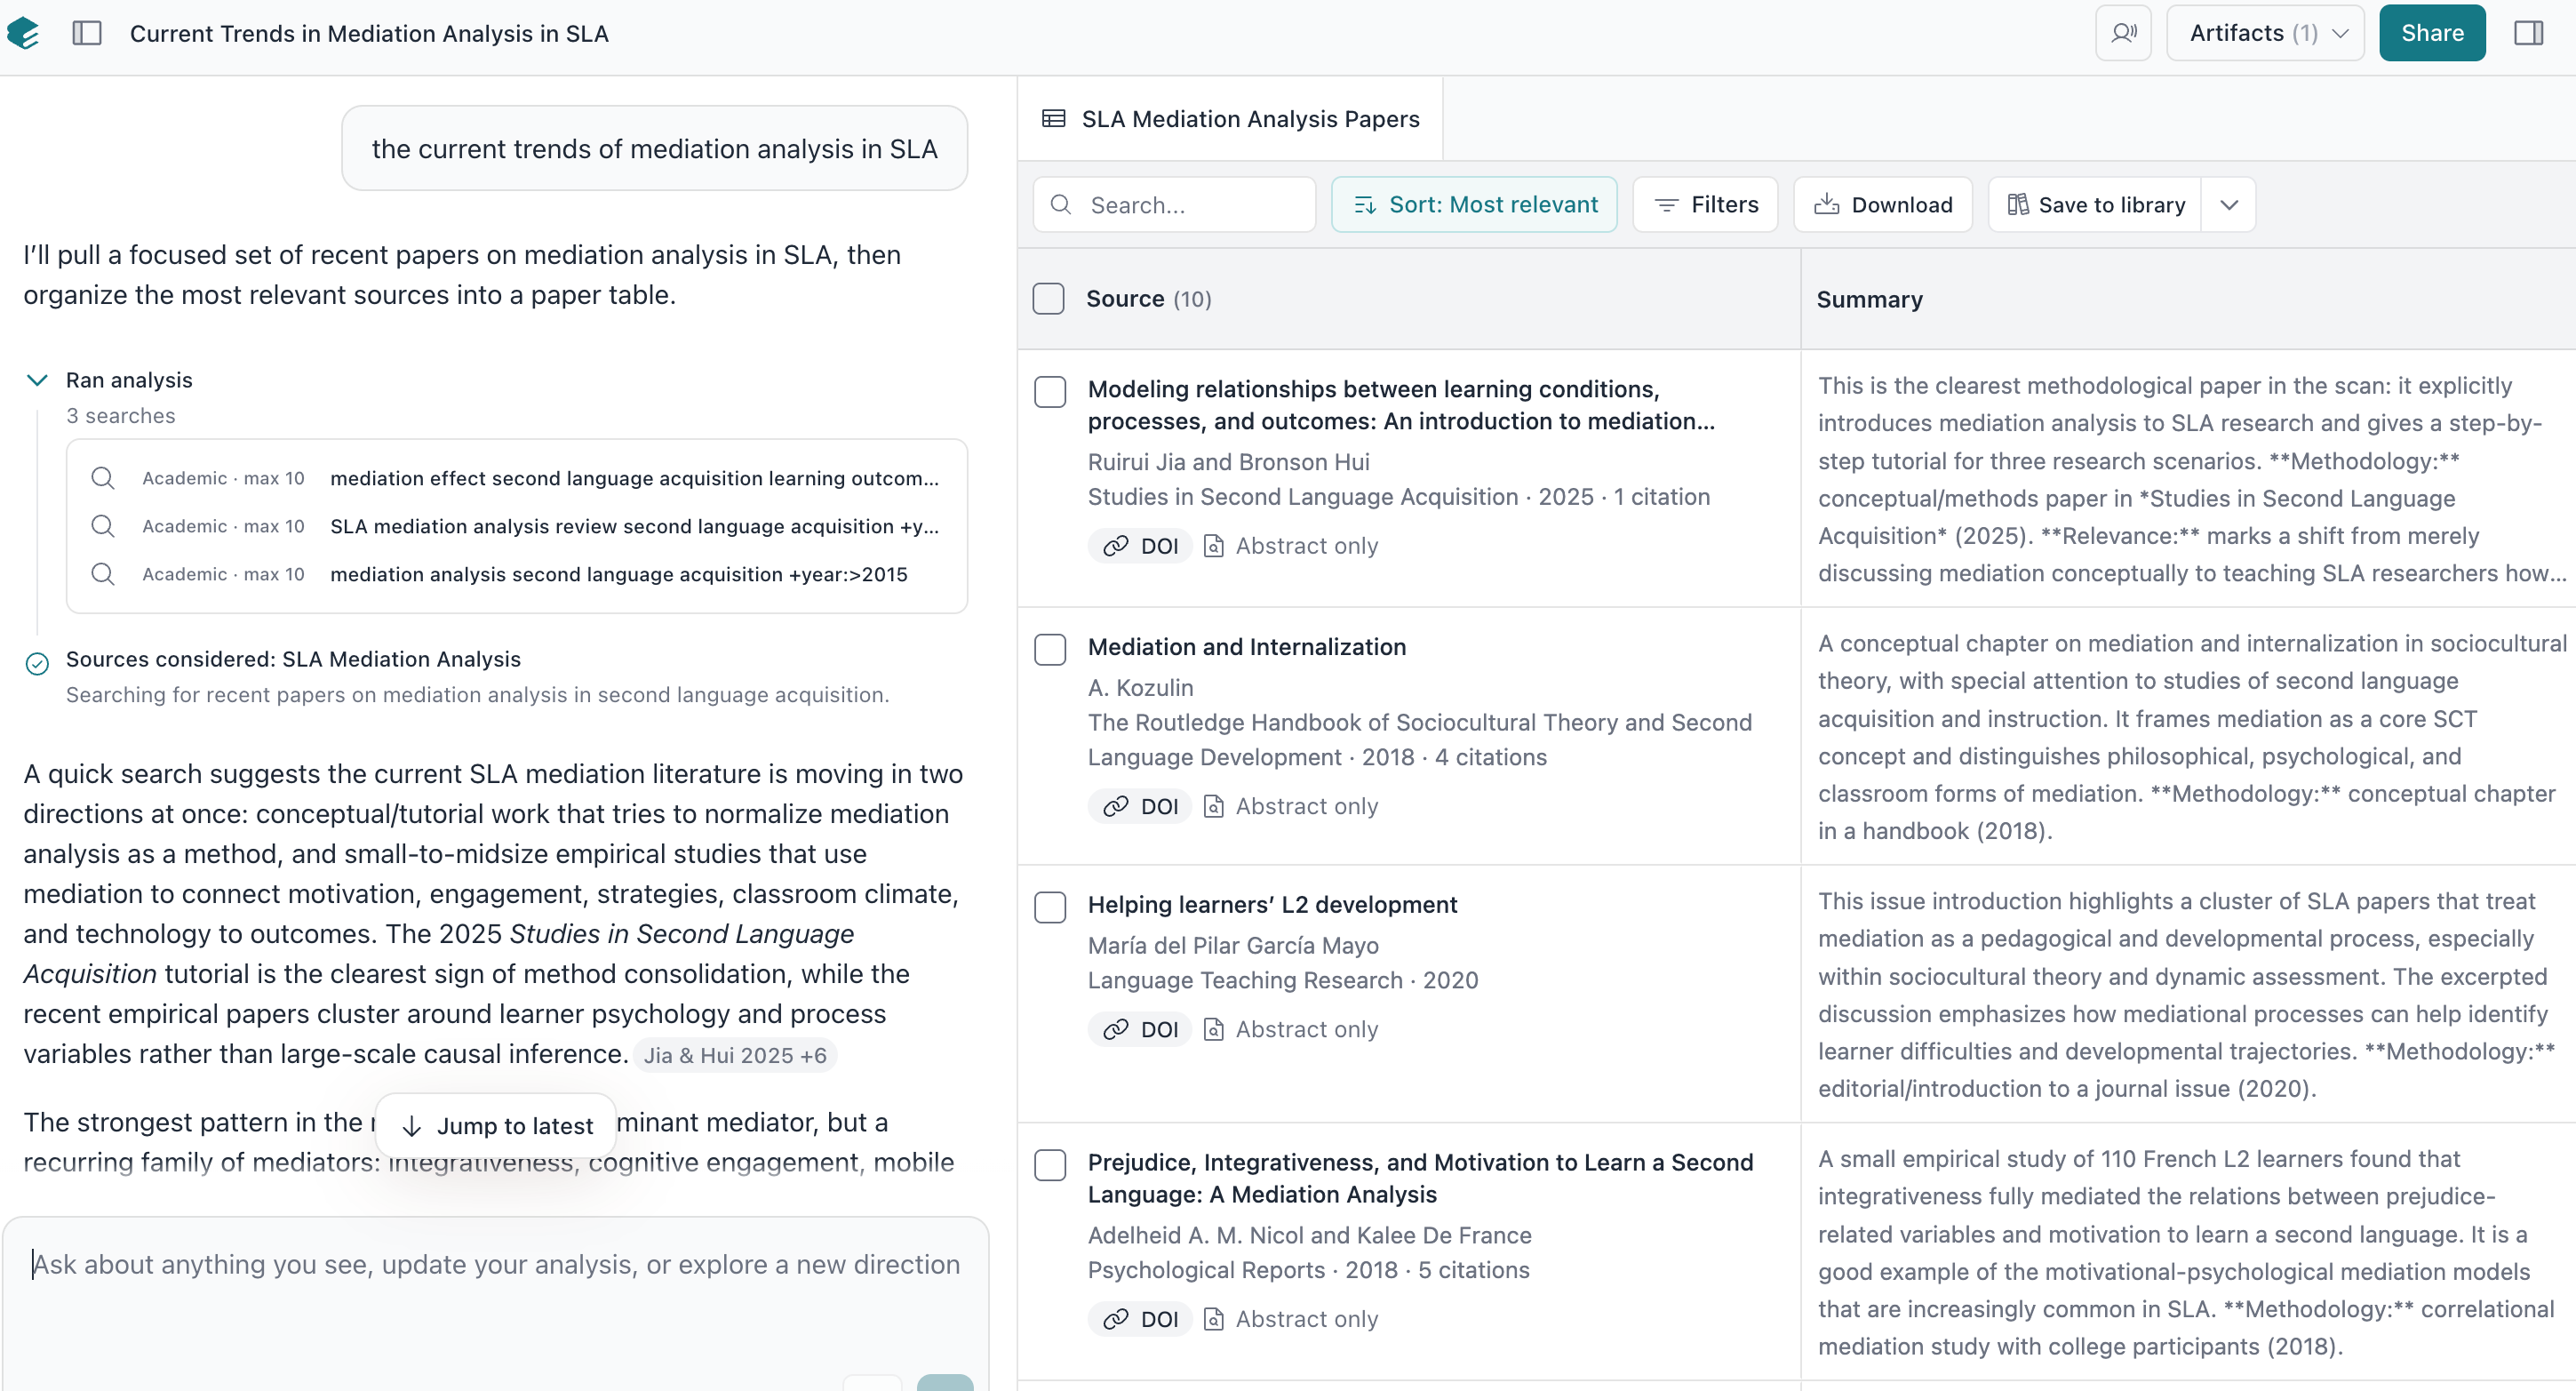Check the 'Mediation and Internalization' paper
The image size is (2576, 1391).
click(x=1050, y=650)
